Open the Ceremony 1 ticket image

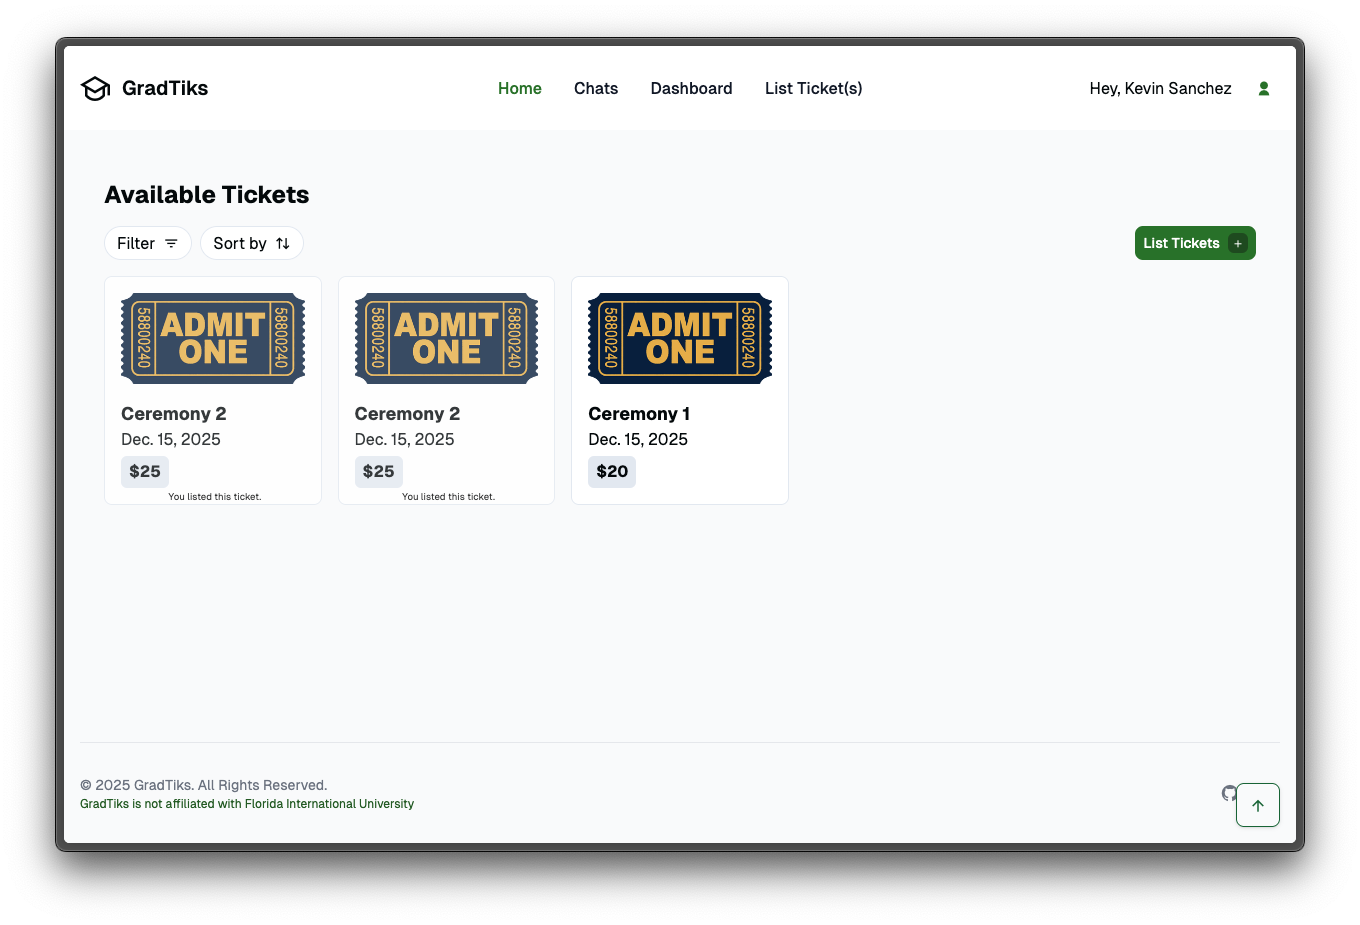[680, 338]
